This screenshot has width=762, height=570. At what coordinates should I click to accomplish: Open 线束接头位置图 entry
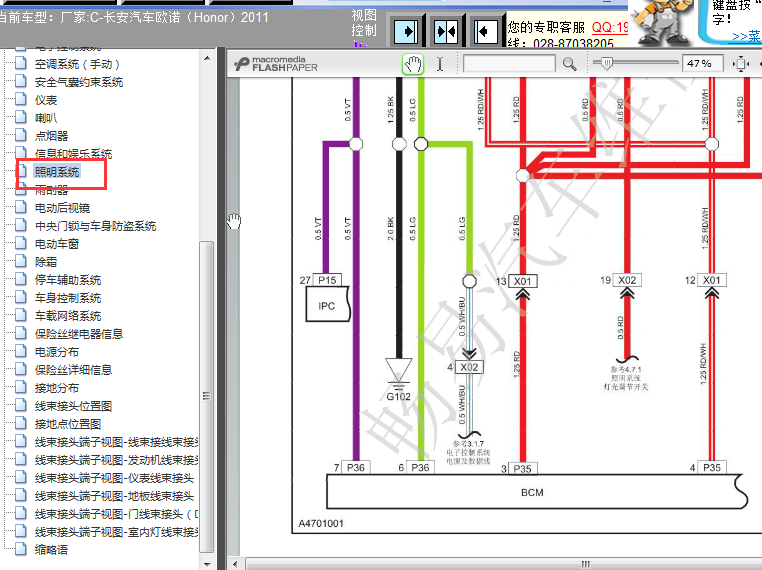73,406
